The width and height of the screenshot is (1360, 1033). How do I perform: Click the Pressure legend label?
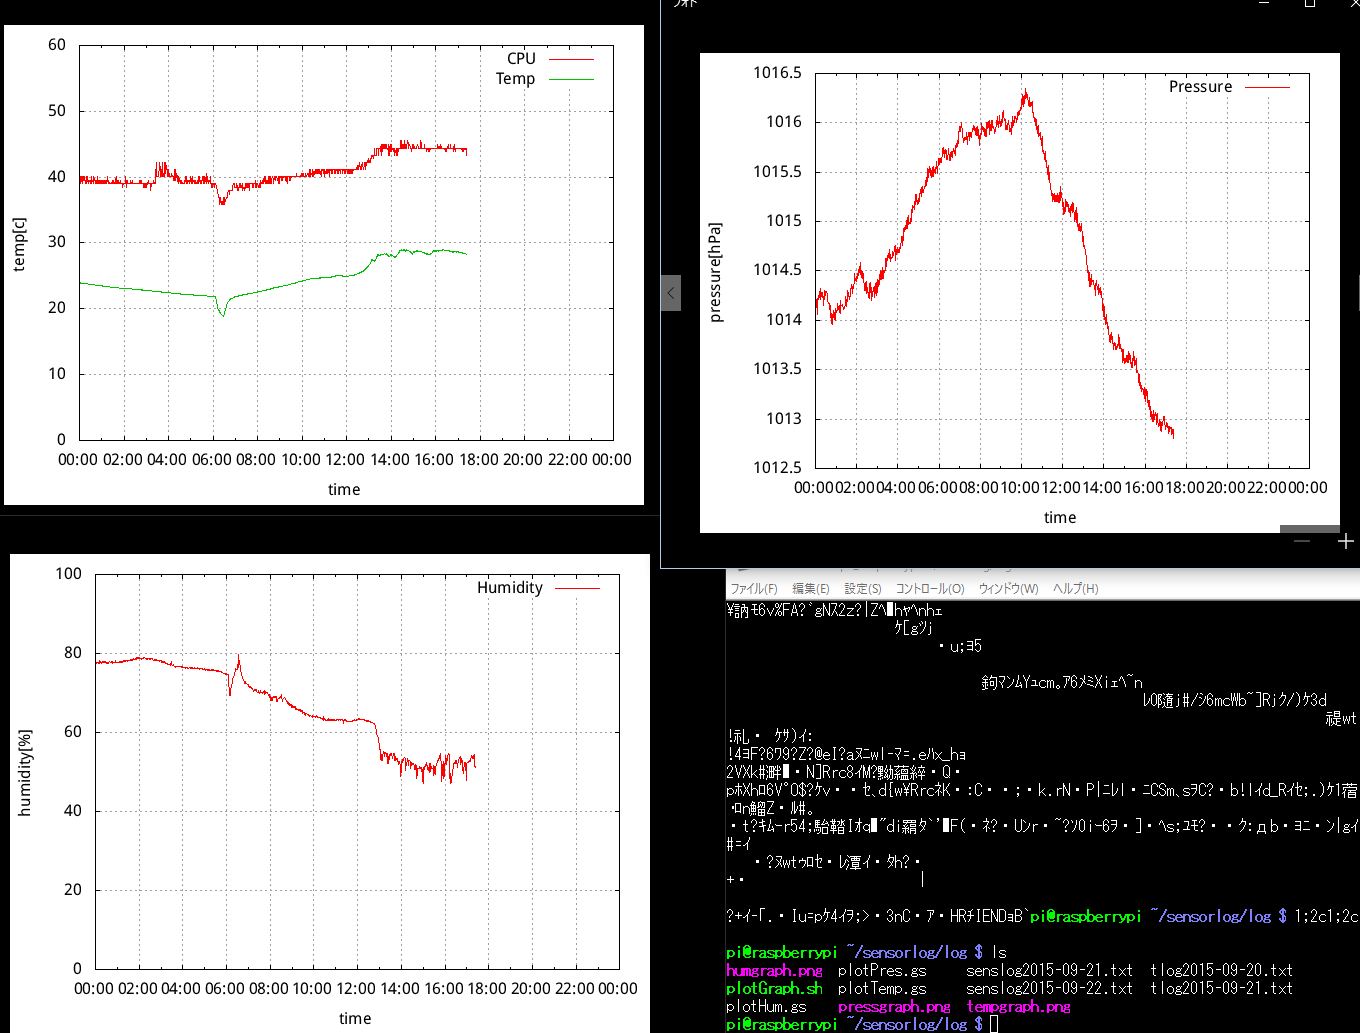pos(1200,87)
